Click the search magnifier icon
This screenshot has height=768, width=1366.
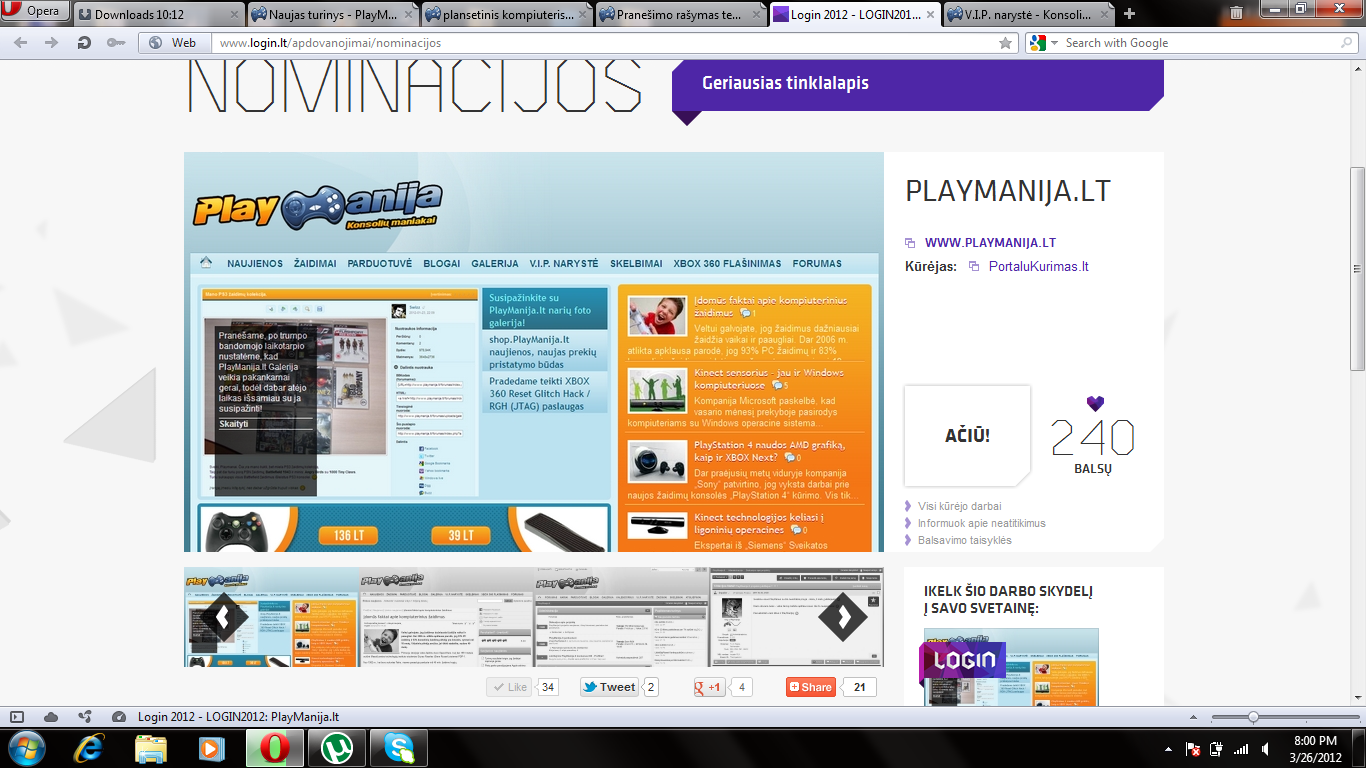[x=1346, y=43]
